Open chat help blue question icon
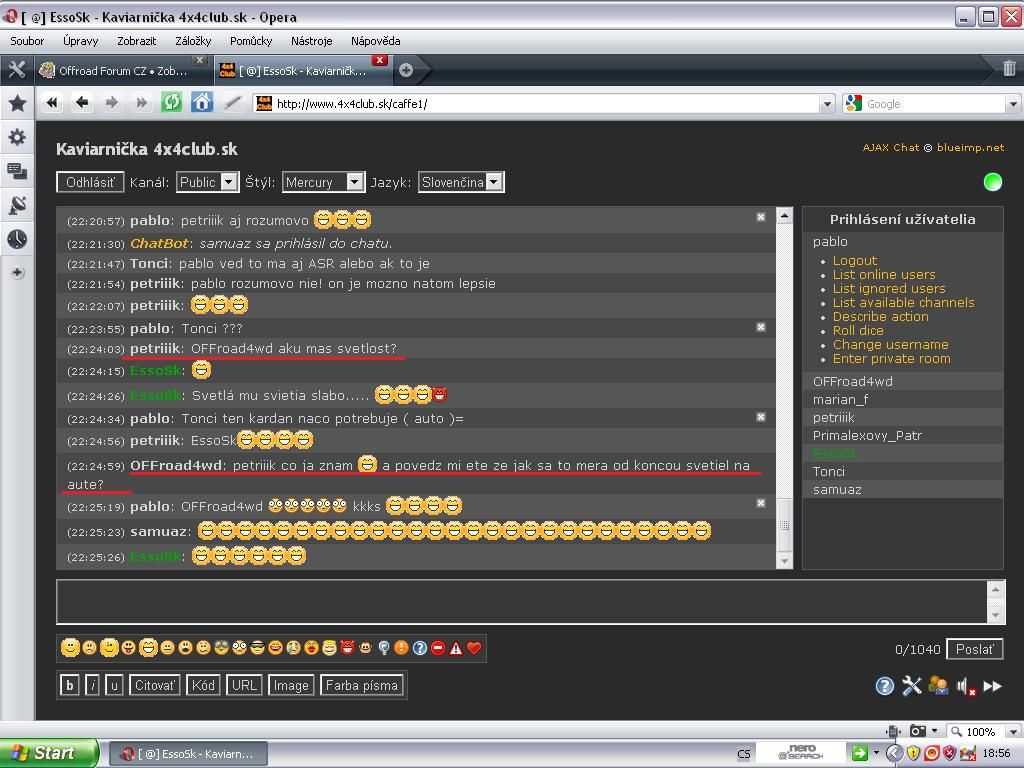Viewport: 1024px width, 768px height. point(884,686)
